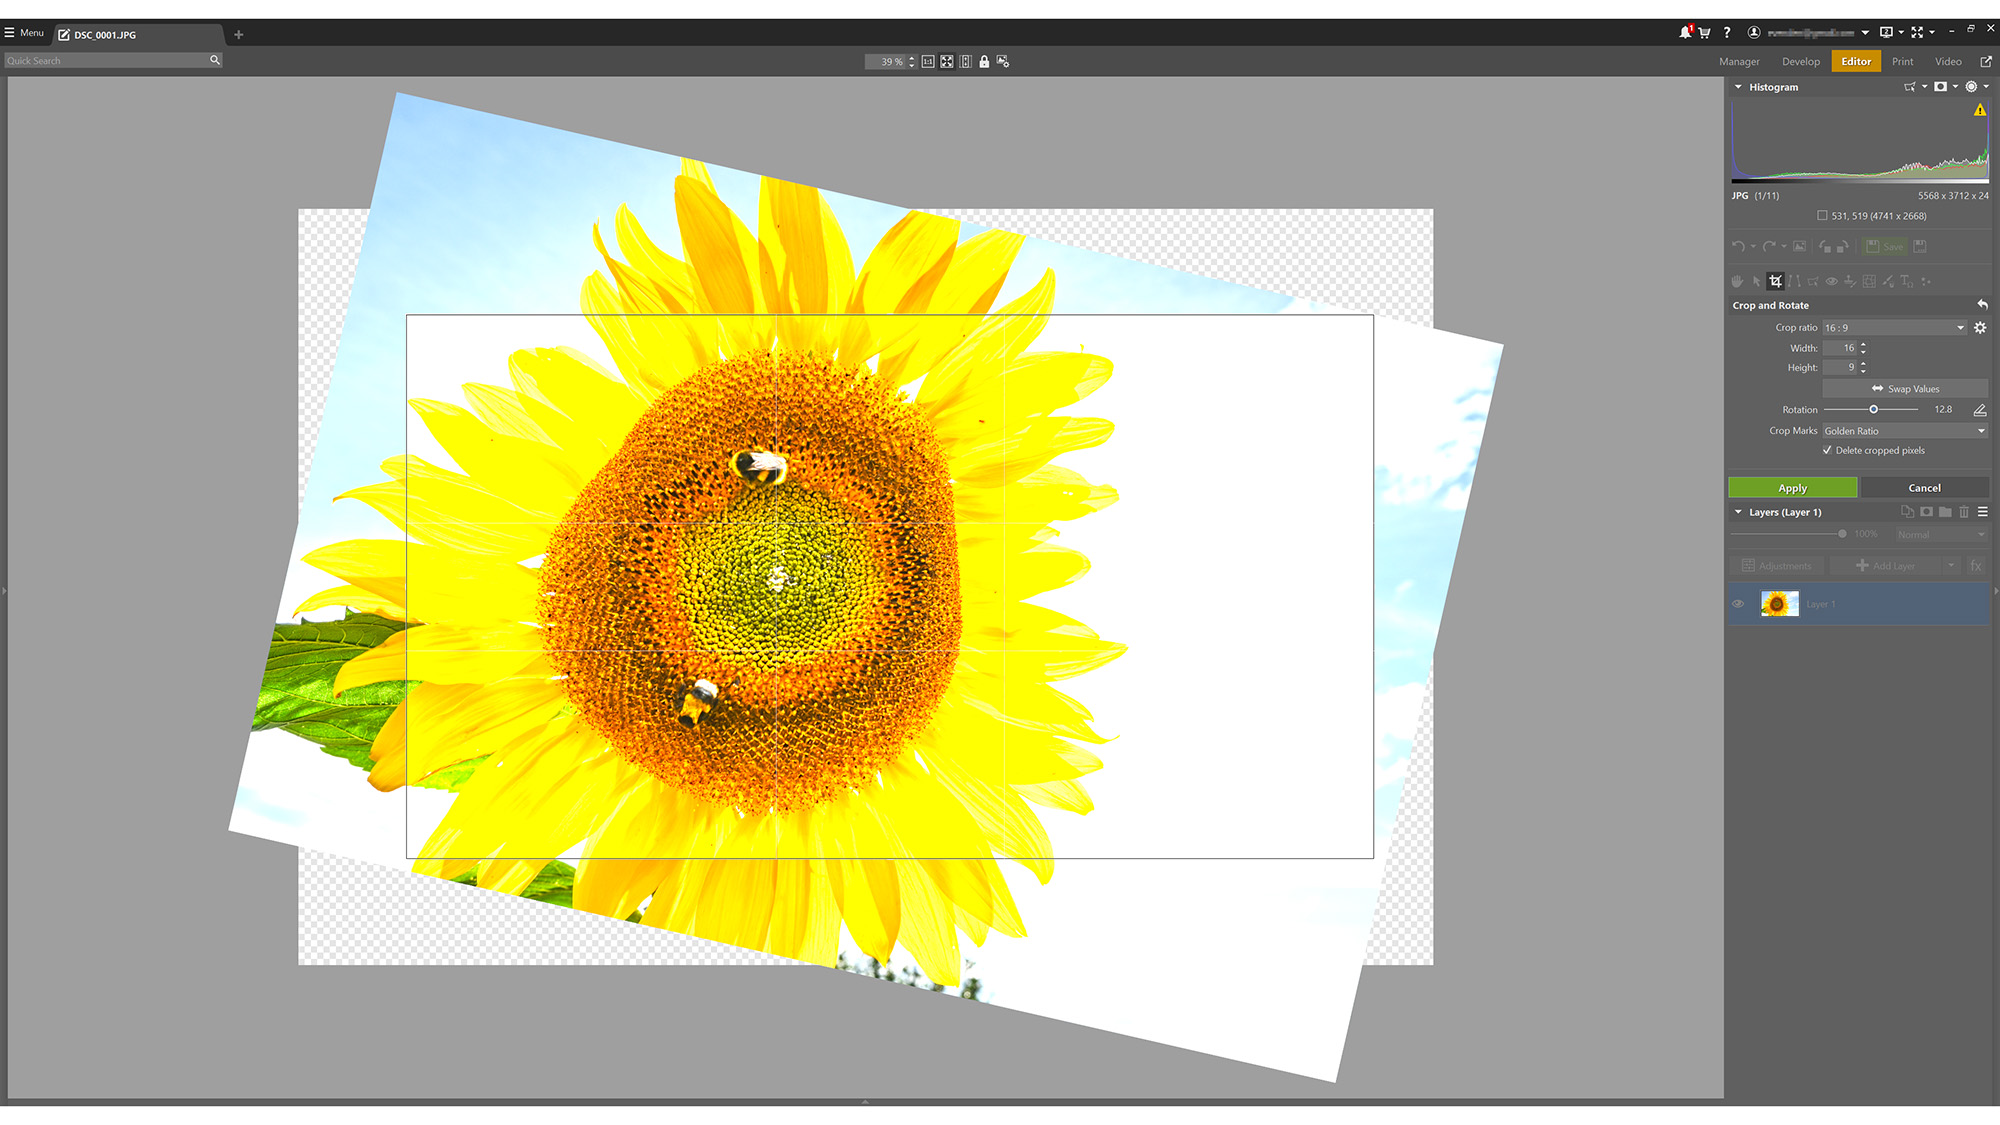Open crop ratio settings gear
The image size is (2000, 1125).
1980,328
